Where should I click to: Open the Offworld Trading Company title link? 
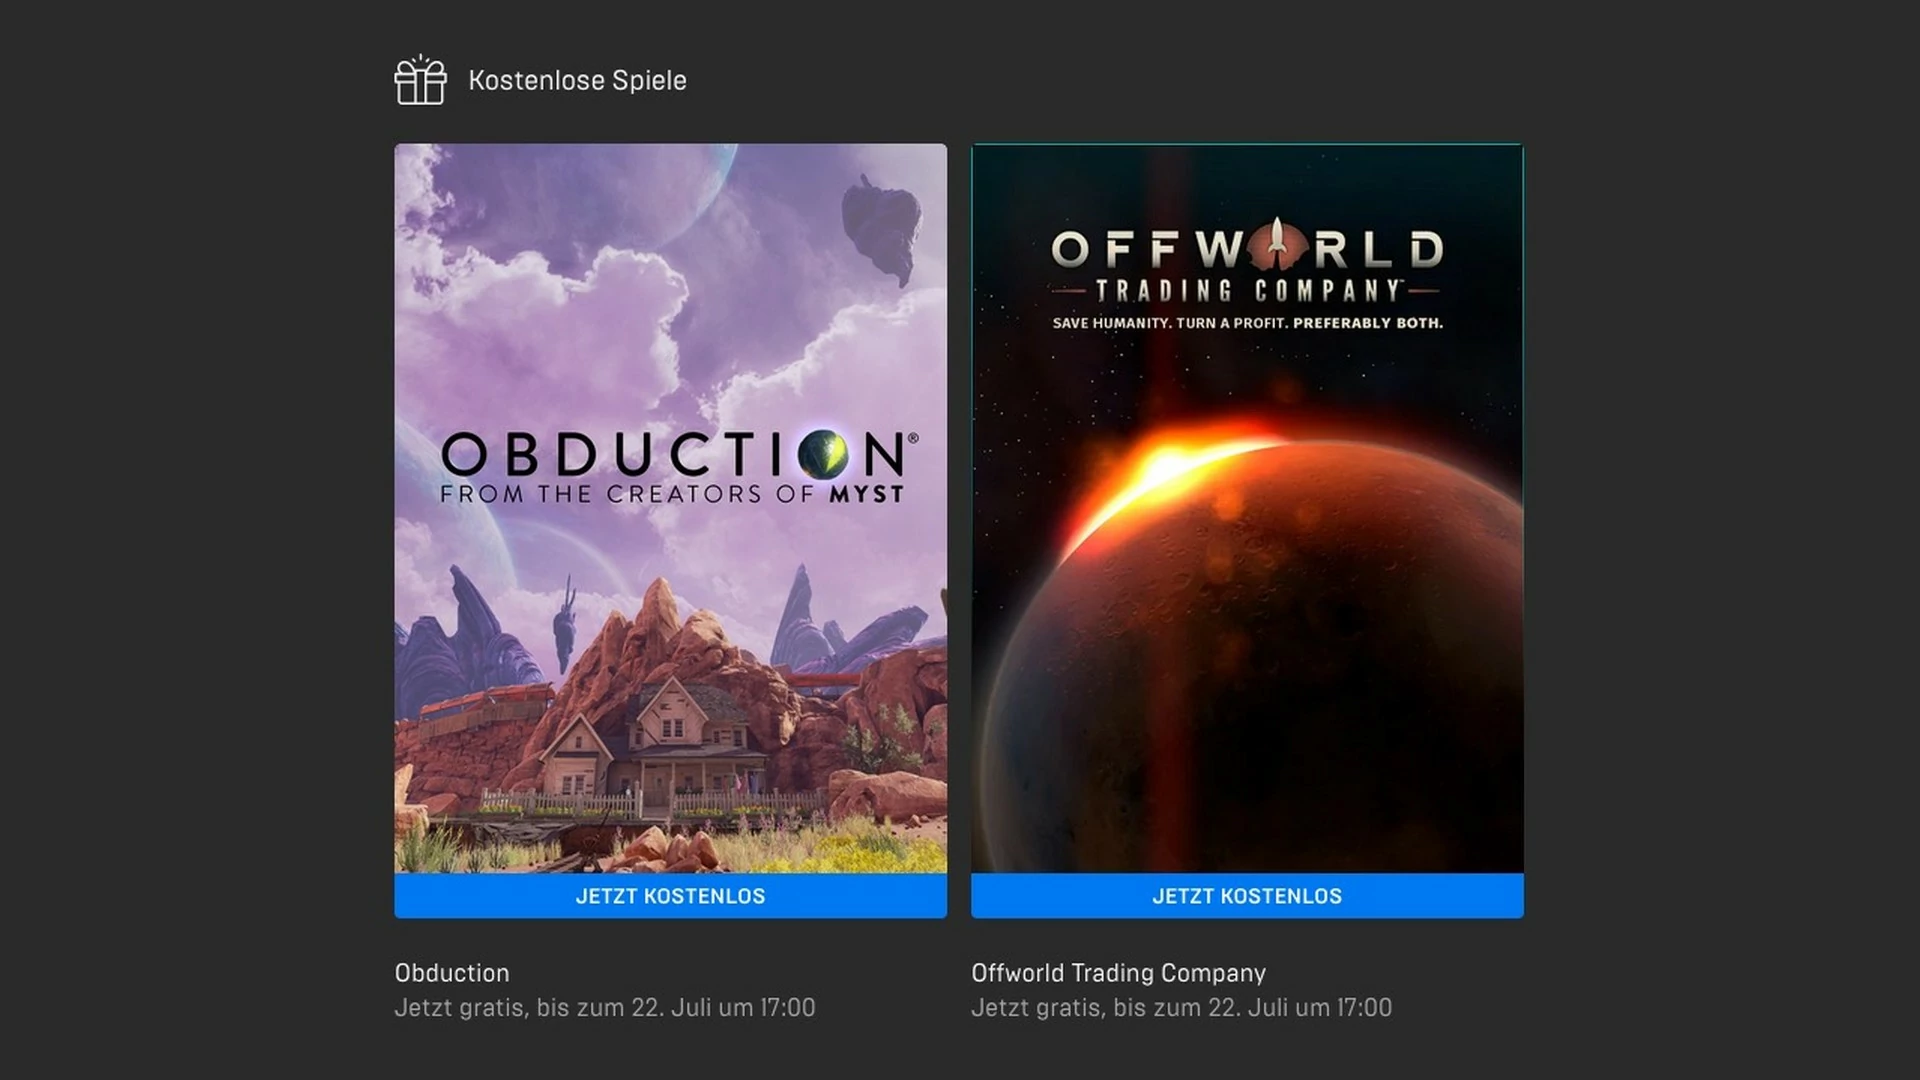1118,973
